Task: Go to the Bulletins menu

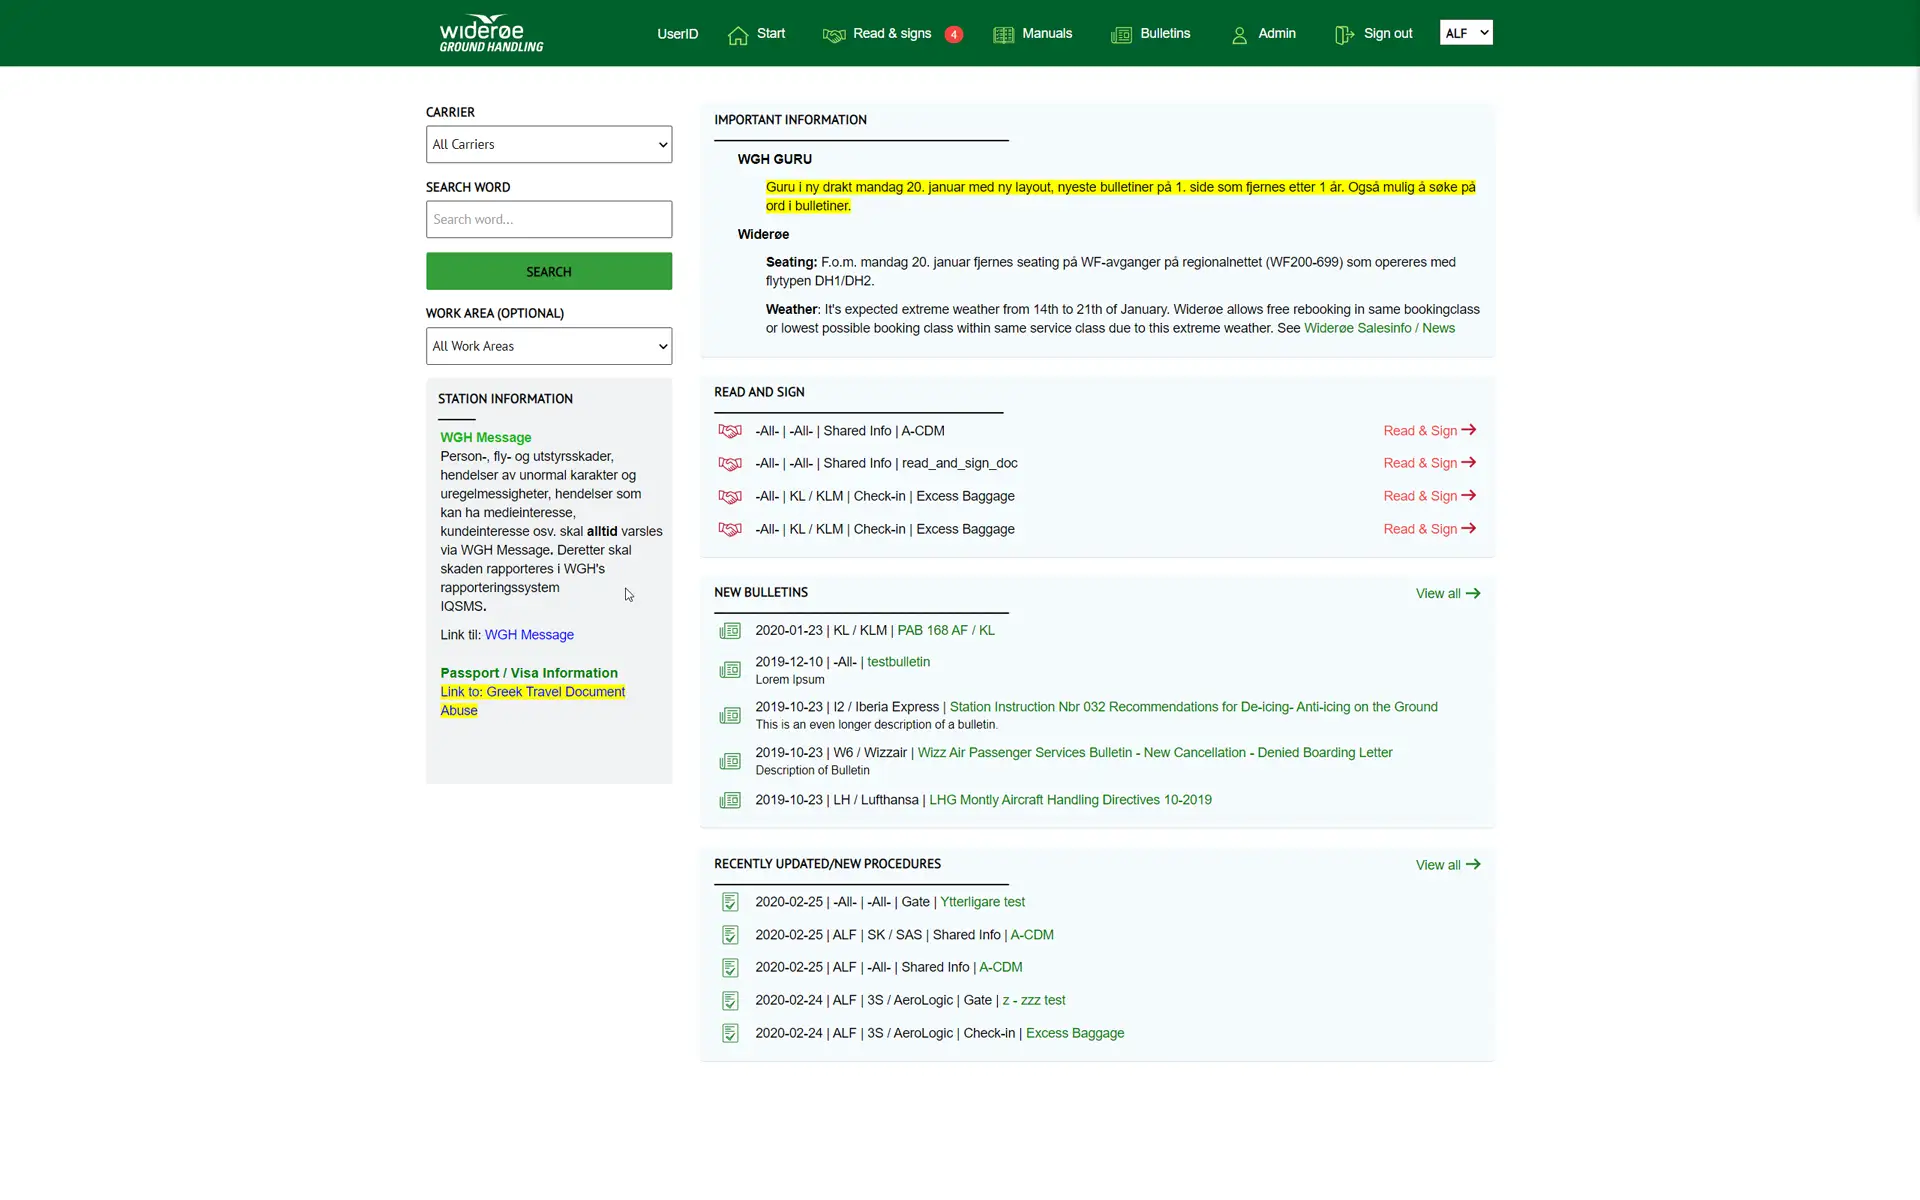Action: pyautogui.click(x=1165, y=33)
